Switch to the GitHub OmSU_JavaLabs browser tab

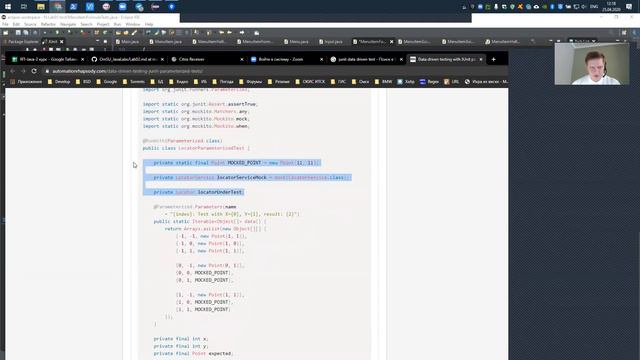pos(128,59)
